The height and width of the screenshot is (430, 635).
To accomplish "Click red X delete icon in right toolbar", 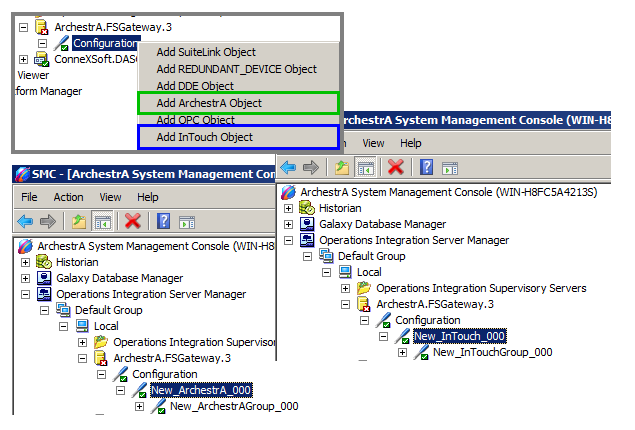I will click(x=396, y=167).
